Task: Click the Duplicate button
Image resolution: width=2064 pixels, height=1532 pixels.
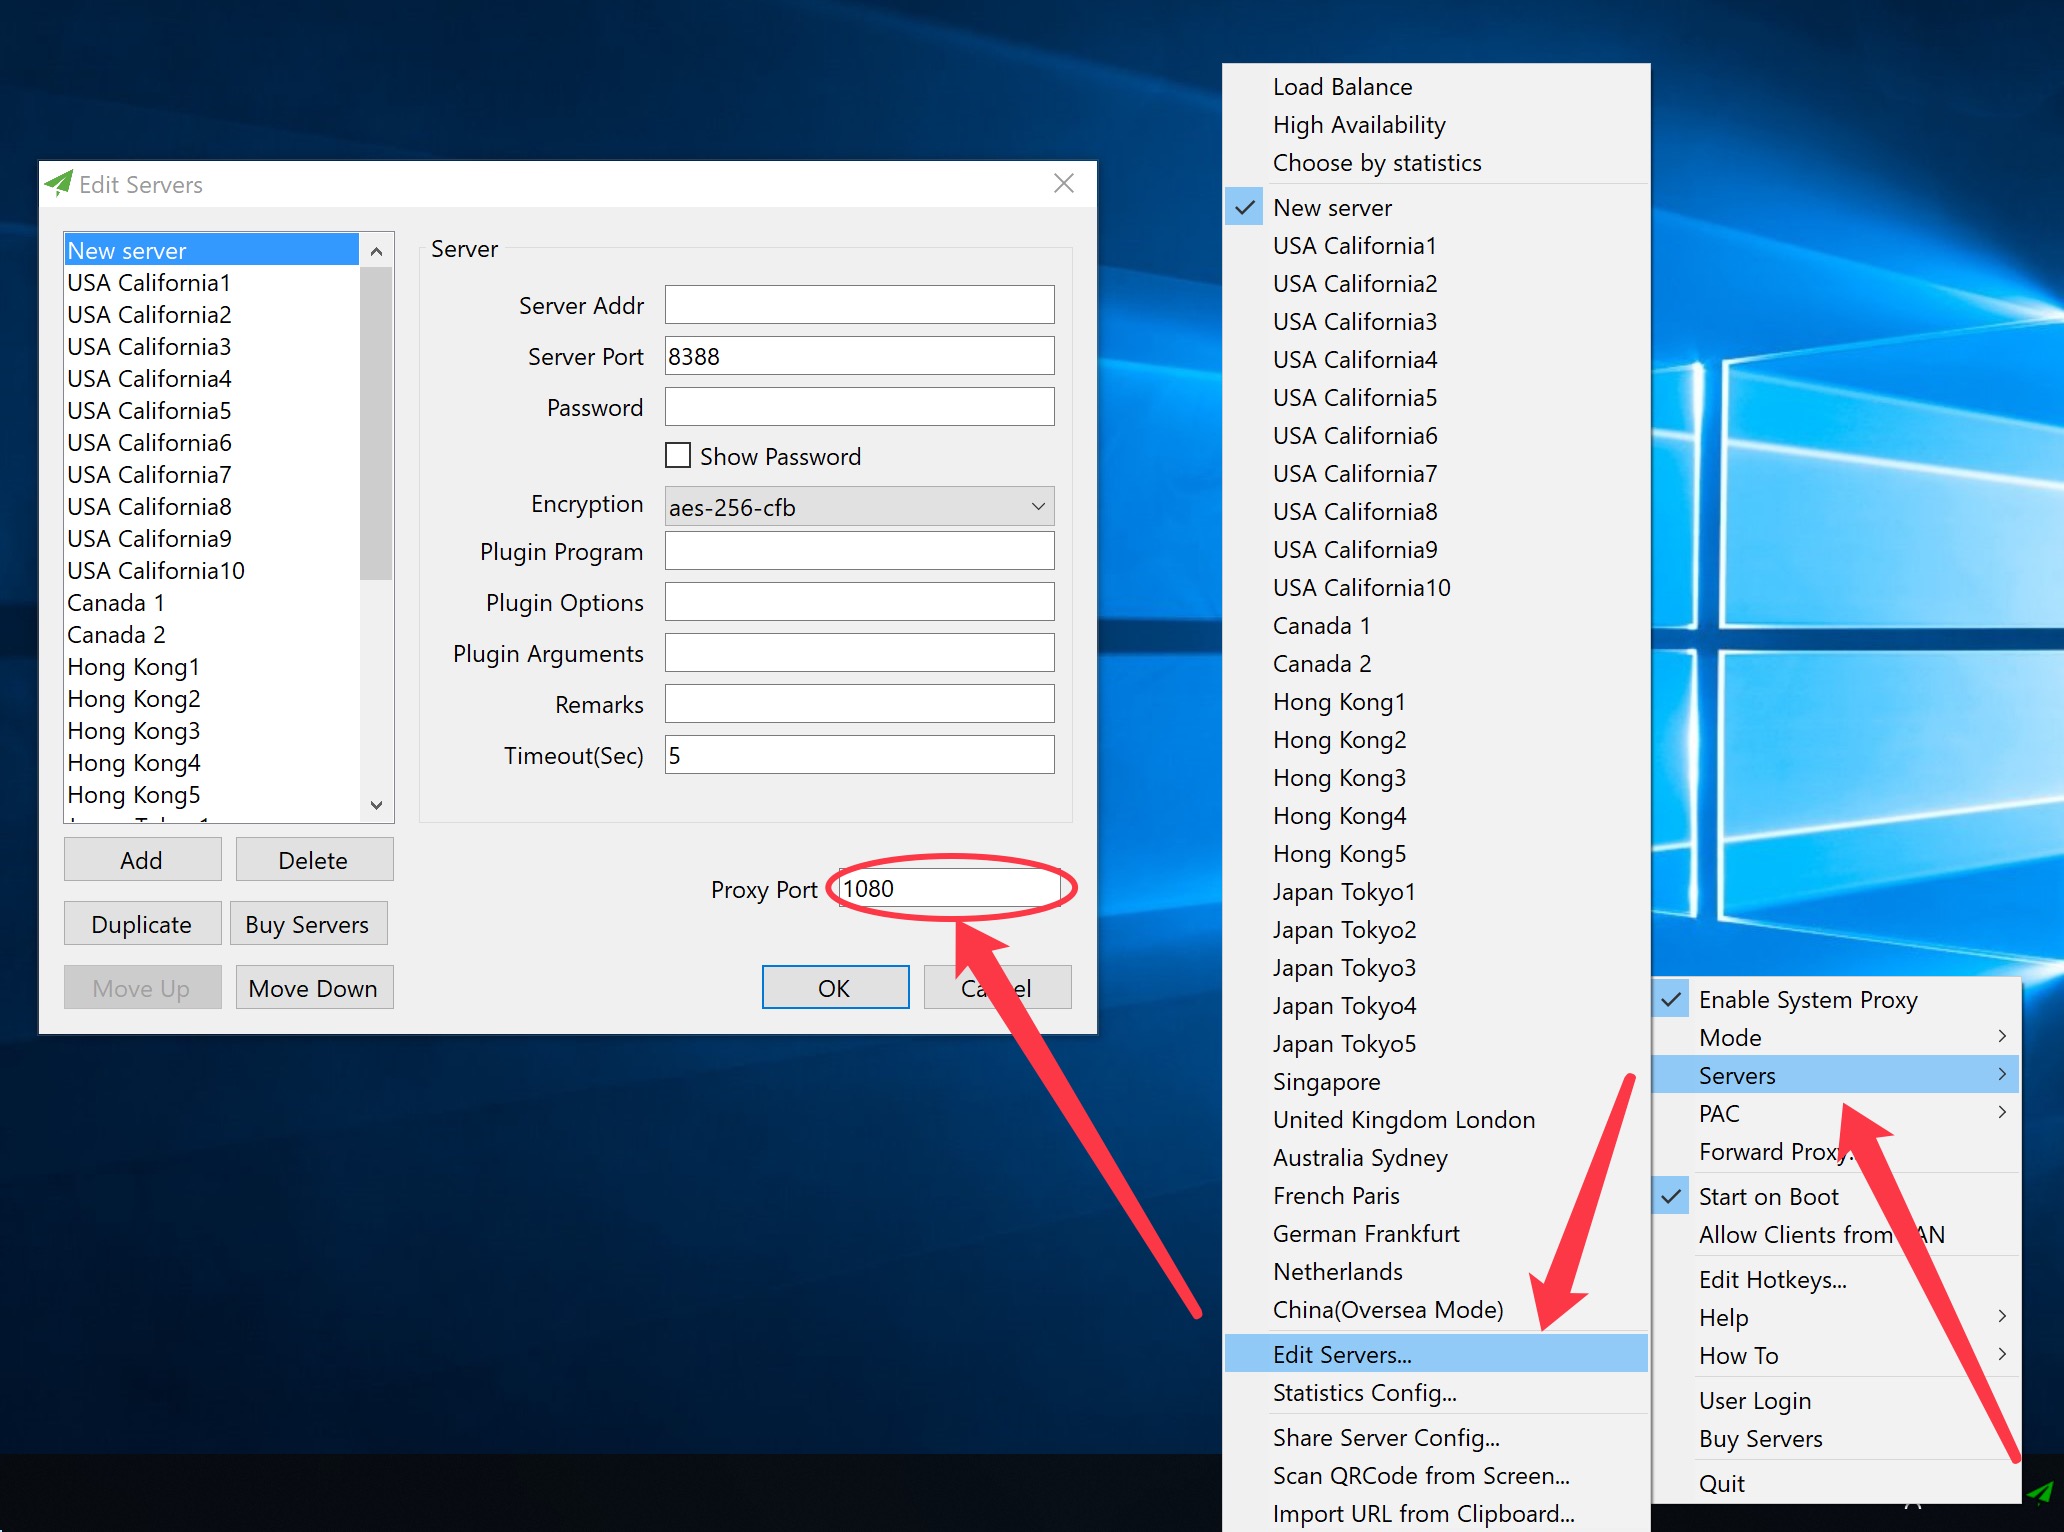Action: click(142, 924)
